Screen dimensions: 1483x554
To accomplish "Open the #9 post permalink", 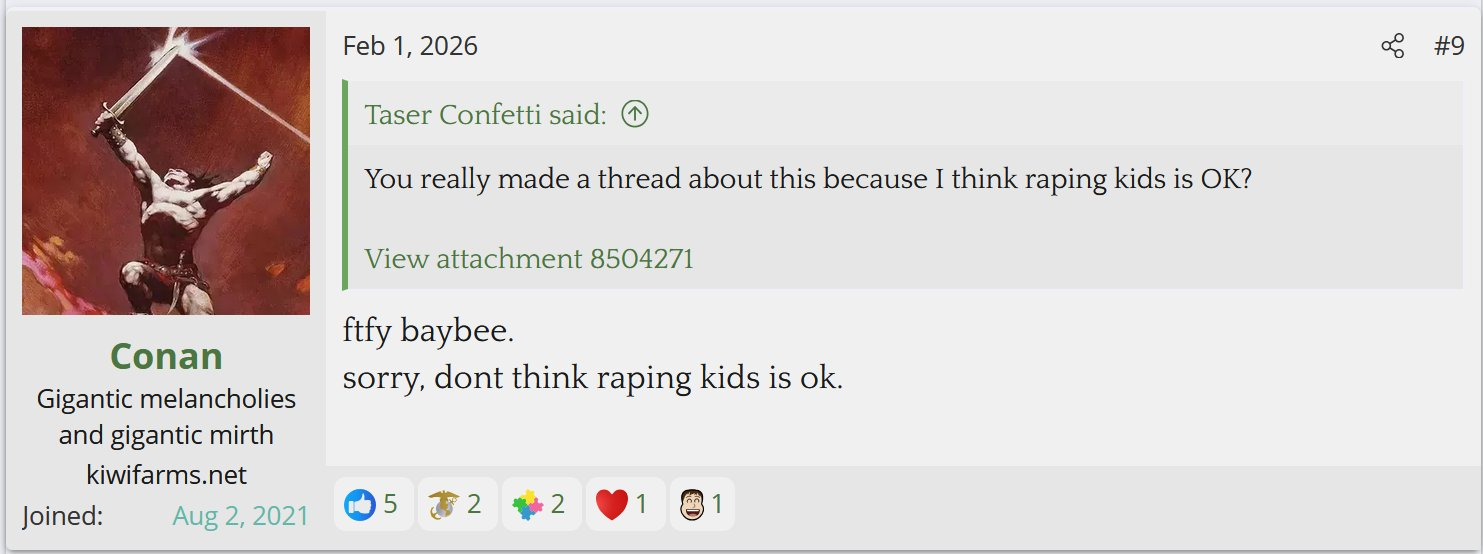I will point(1449,46).
